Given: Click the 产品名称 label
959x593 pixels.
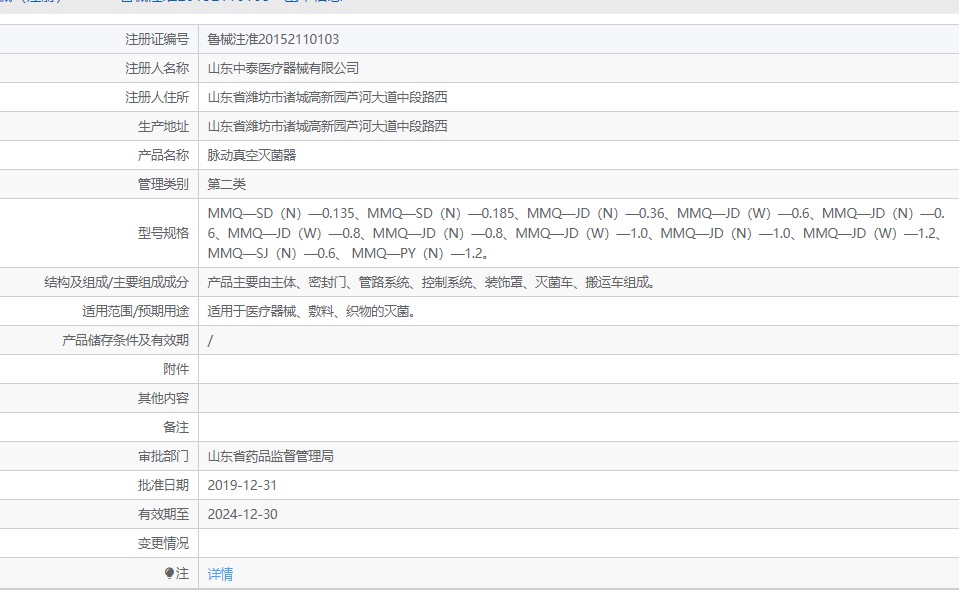Looking at the screenshot, I should pyautogui.click(x=163, y=155).
